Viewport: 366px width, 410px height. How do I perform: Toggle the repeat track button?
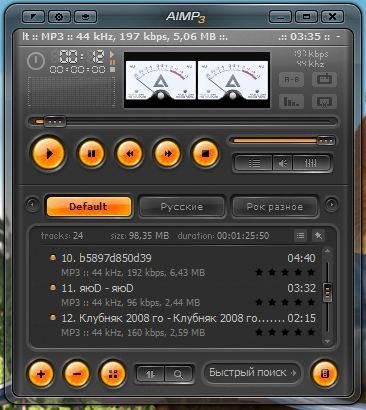pyautogui.click(x=324, y=80)
